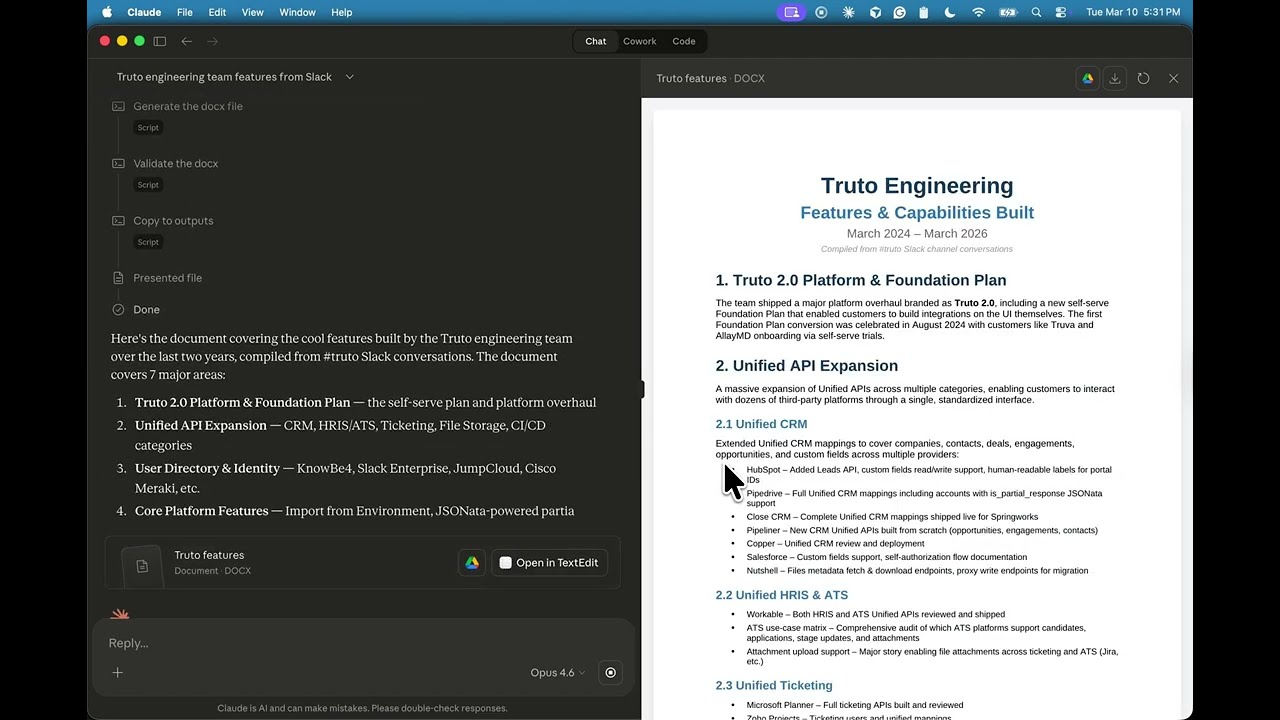This screenshot has width=1280, height=720.
Task: Open the Copy to outputs step
Action: 173,220
